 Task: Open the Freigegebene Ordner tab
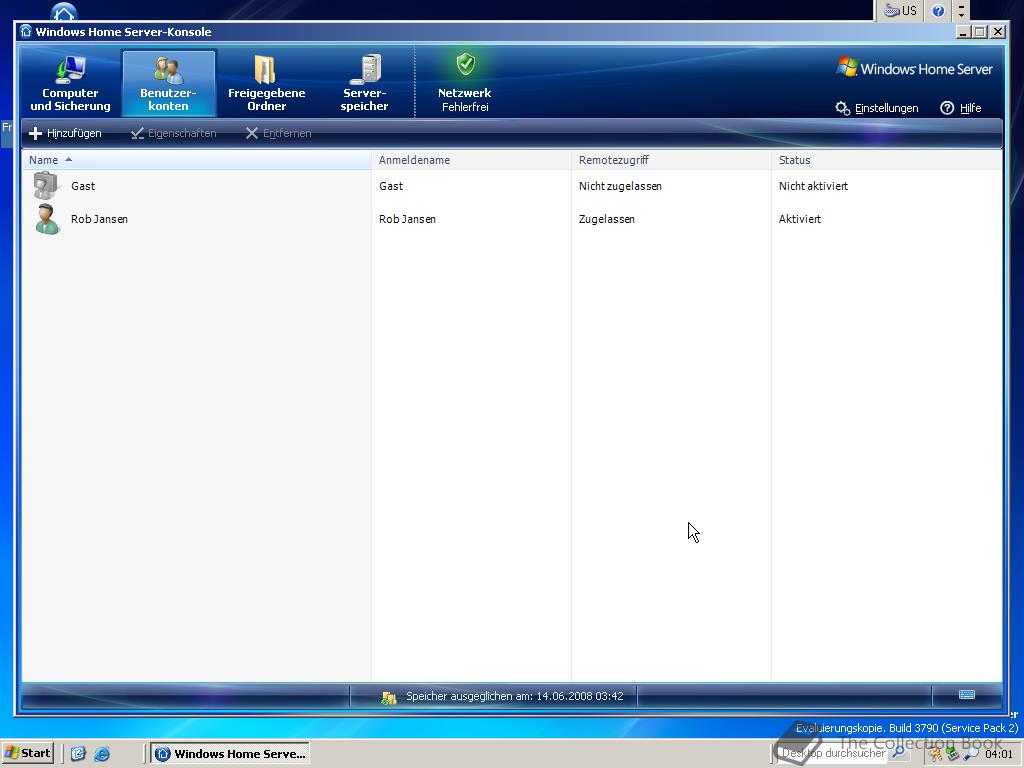tap(266, 83)
